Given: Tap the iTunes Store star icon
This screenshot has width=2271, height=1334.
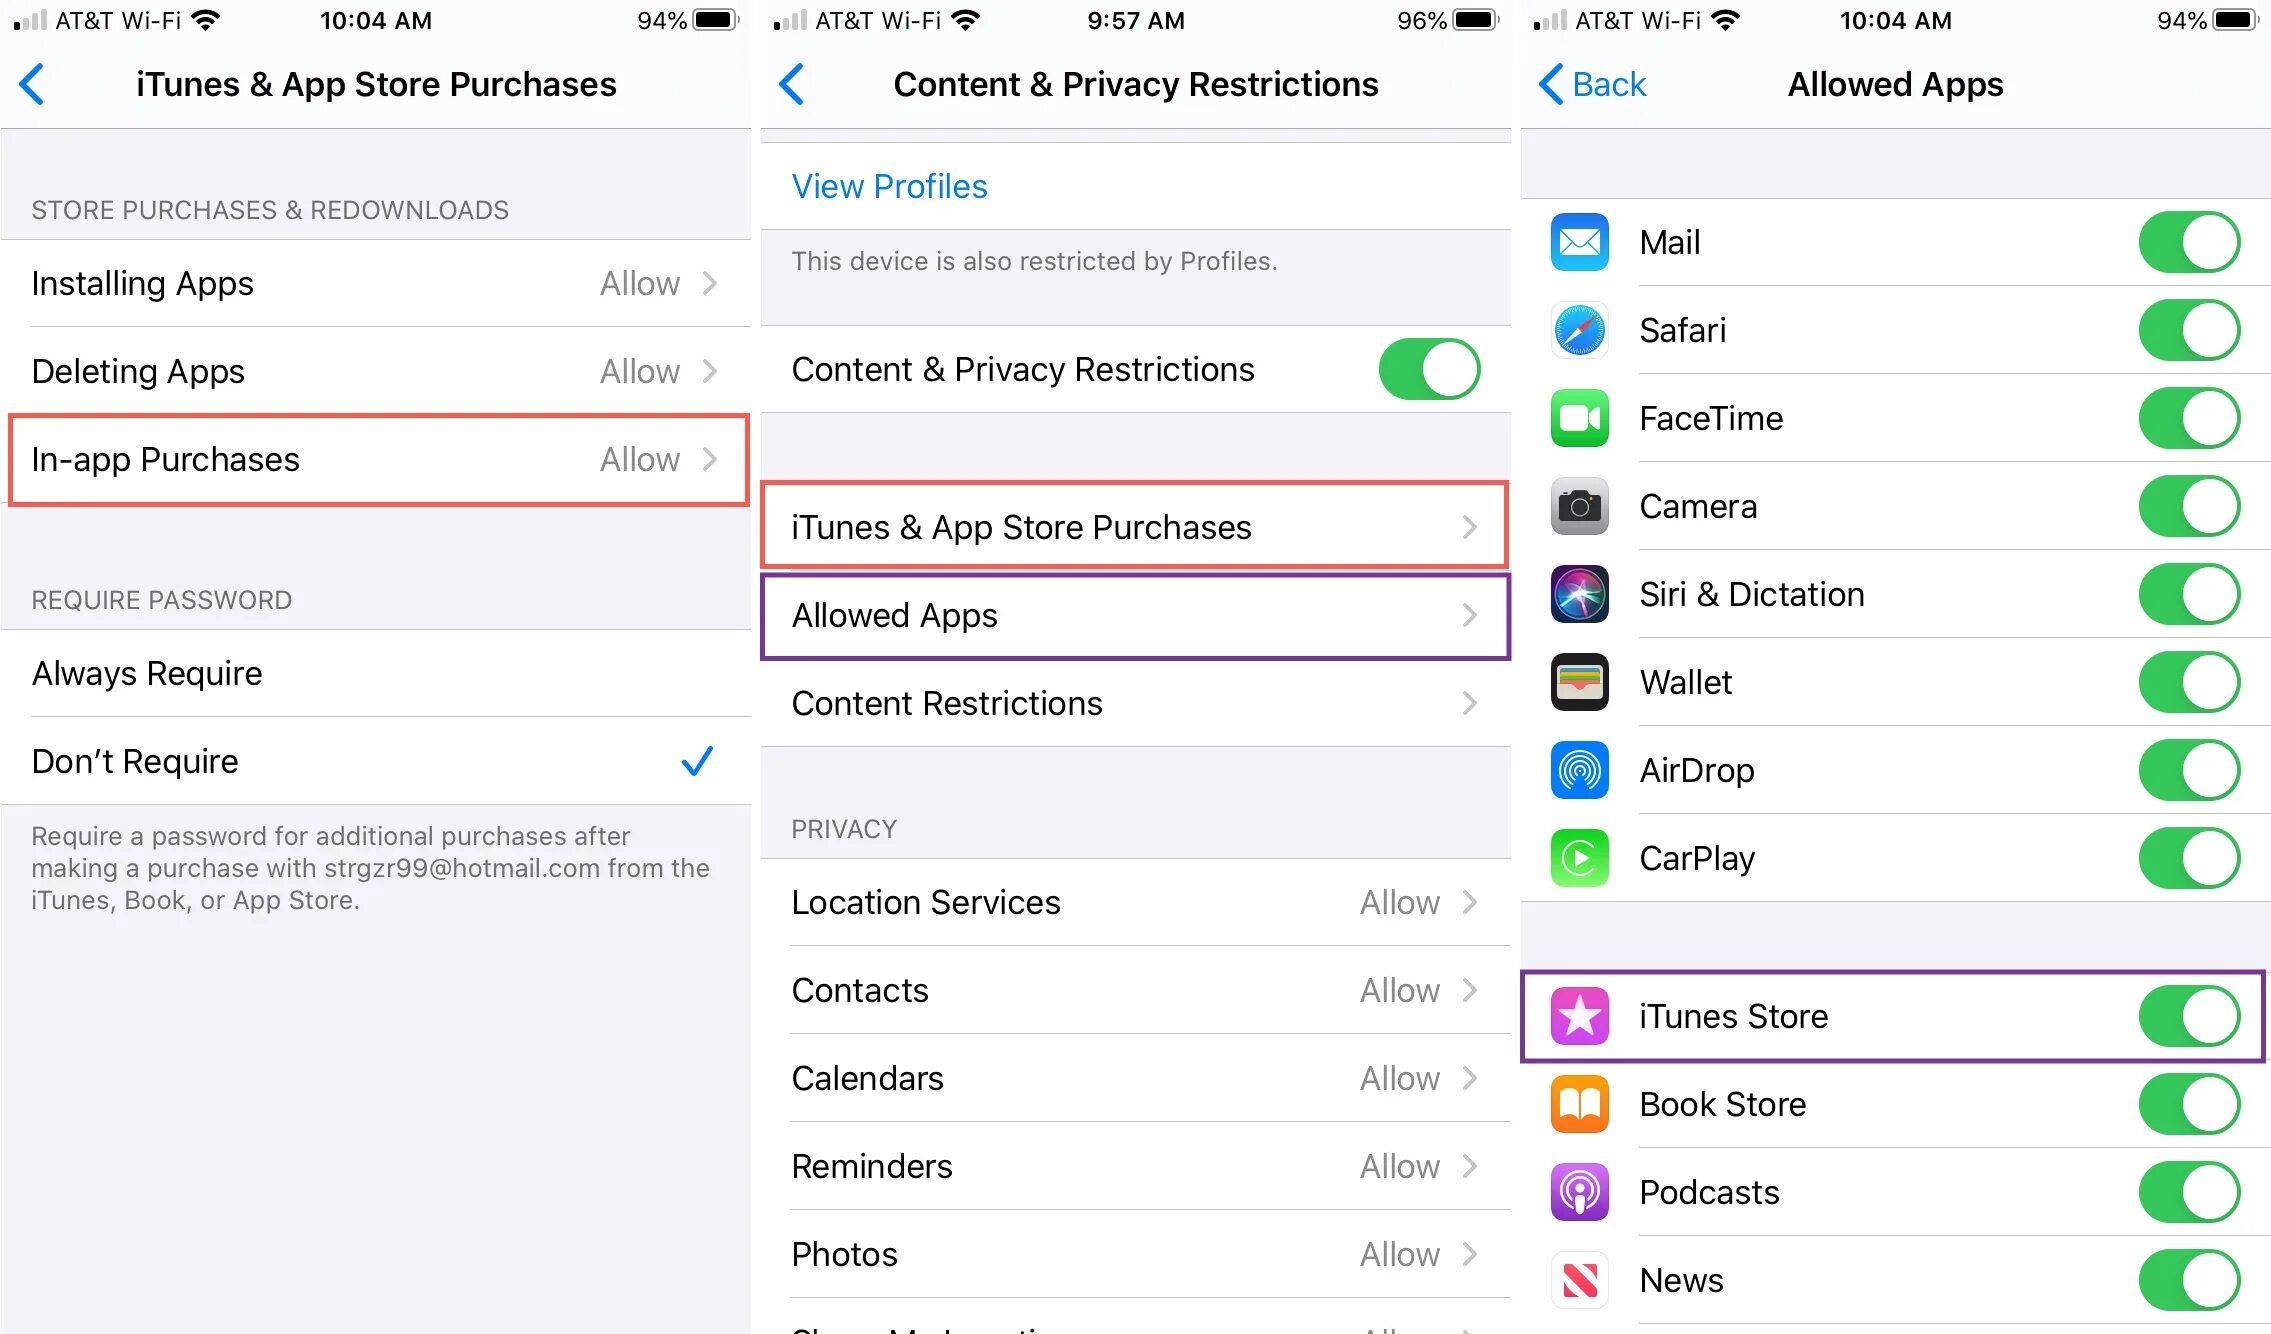Looking at the screenshot, I should 1579,1016.
